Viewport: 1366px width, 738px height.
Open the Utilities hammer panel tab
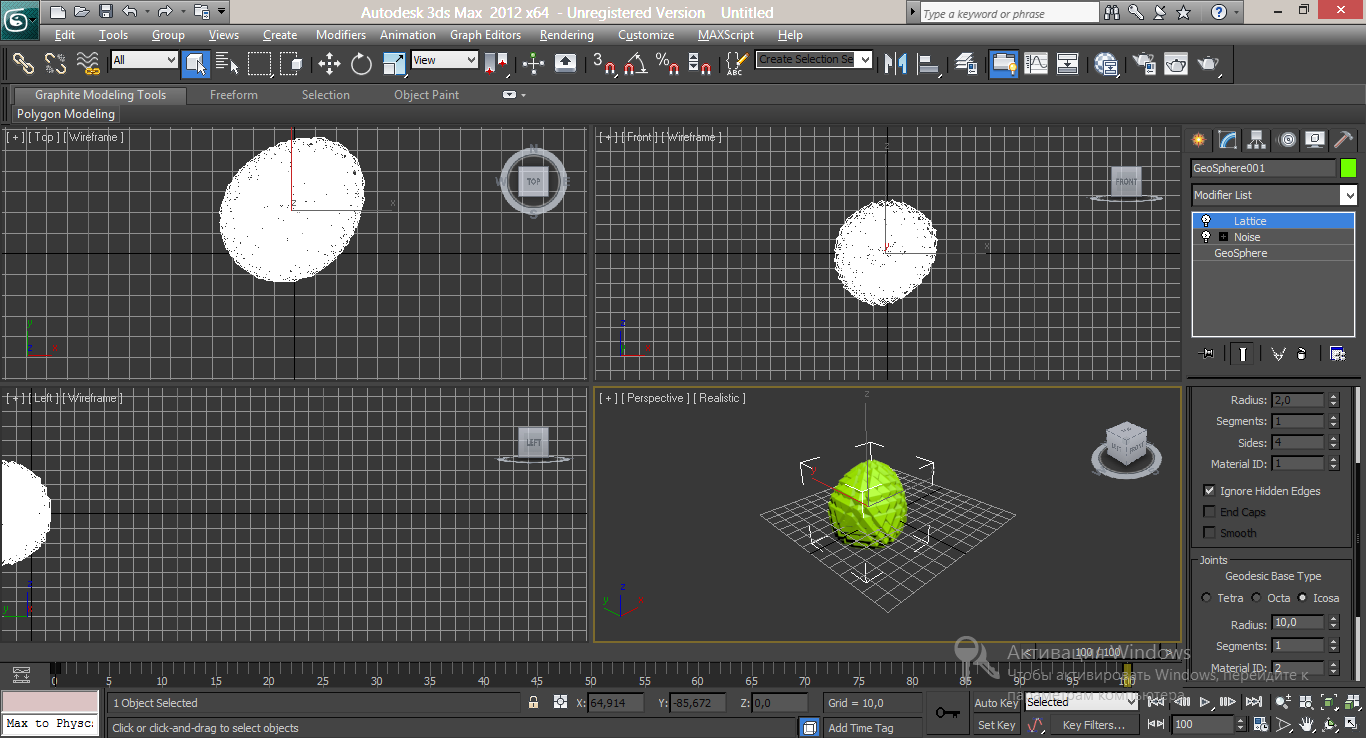[x=1343, y=140]
